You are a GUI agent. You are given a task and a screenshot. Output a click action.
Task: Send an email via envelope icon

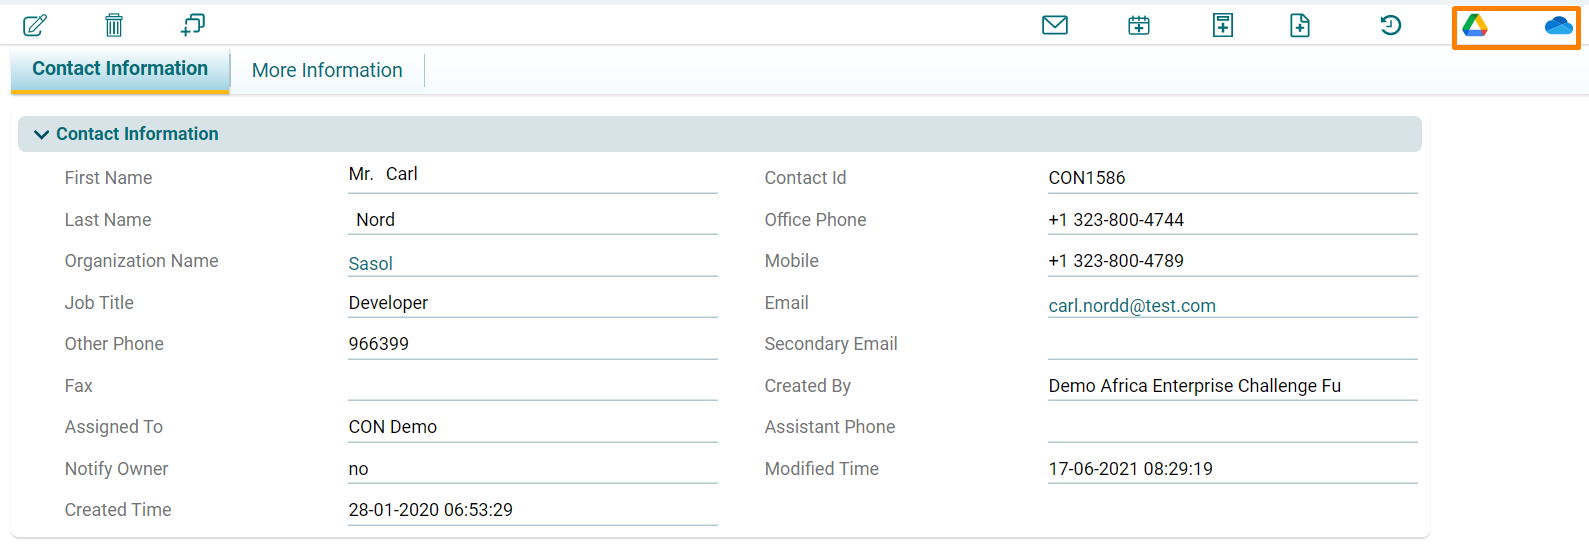[1055, 25]
